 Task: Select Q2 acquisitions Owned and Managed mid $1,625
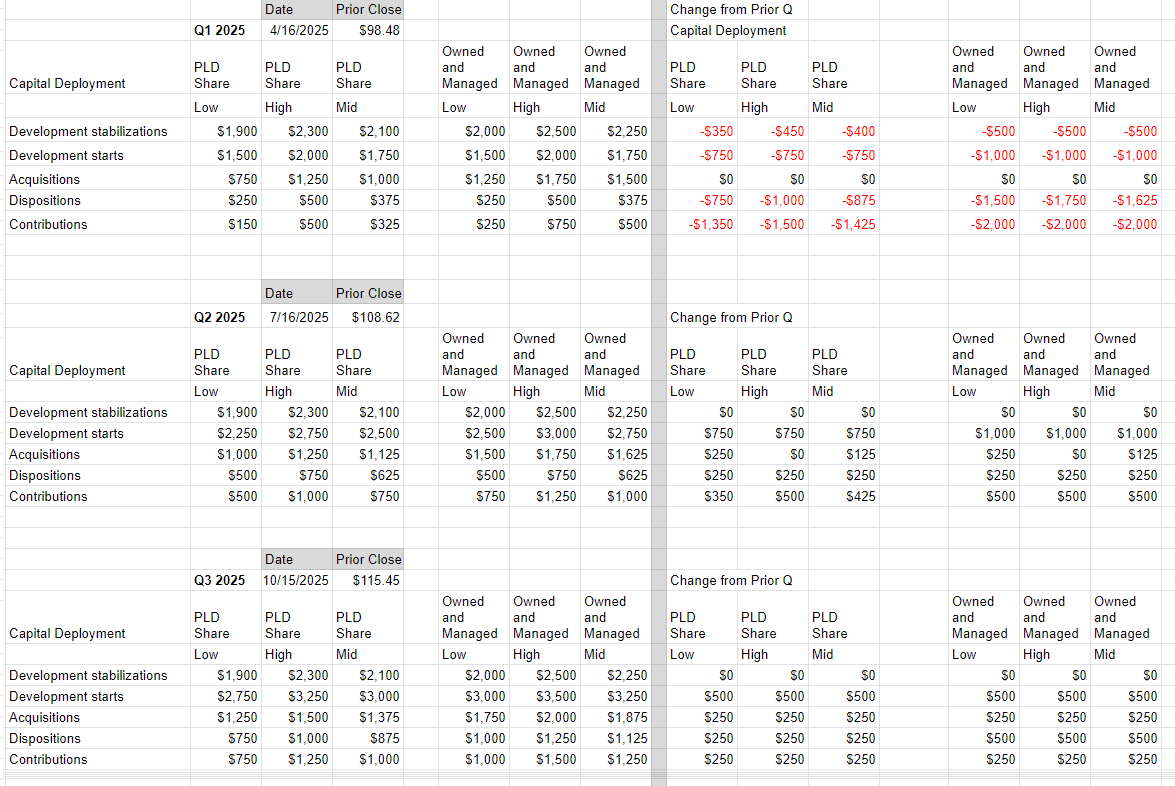(x=616, y=455)
